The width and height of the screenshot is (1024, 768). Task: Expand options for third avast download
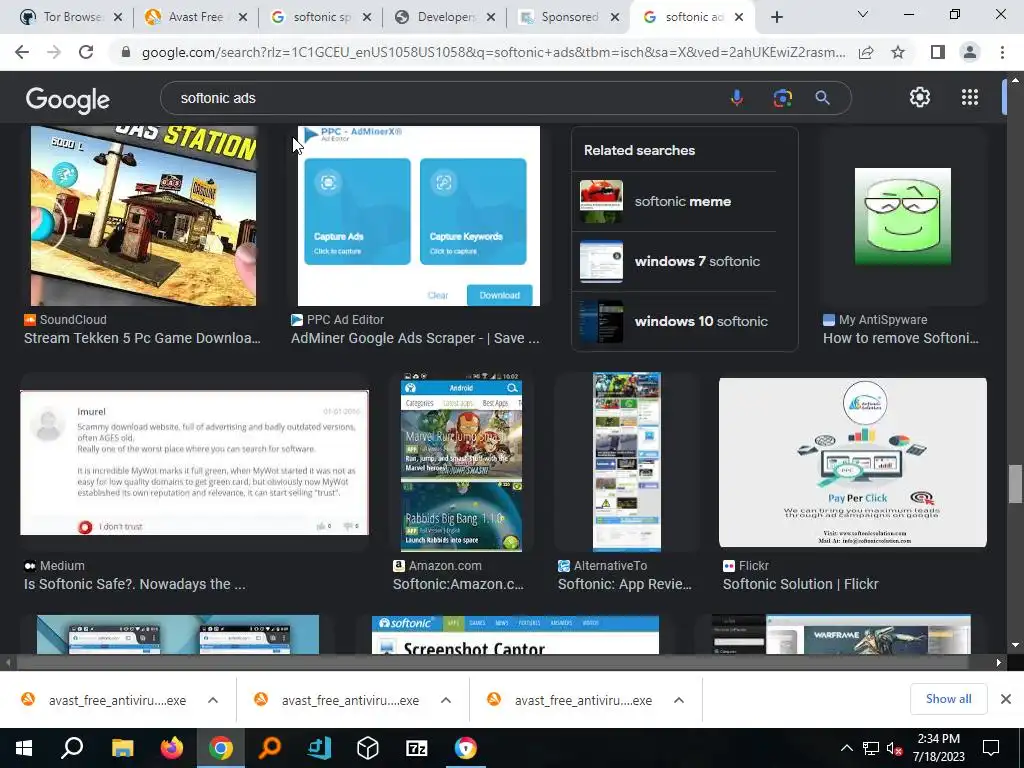(679, 700)
